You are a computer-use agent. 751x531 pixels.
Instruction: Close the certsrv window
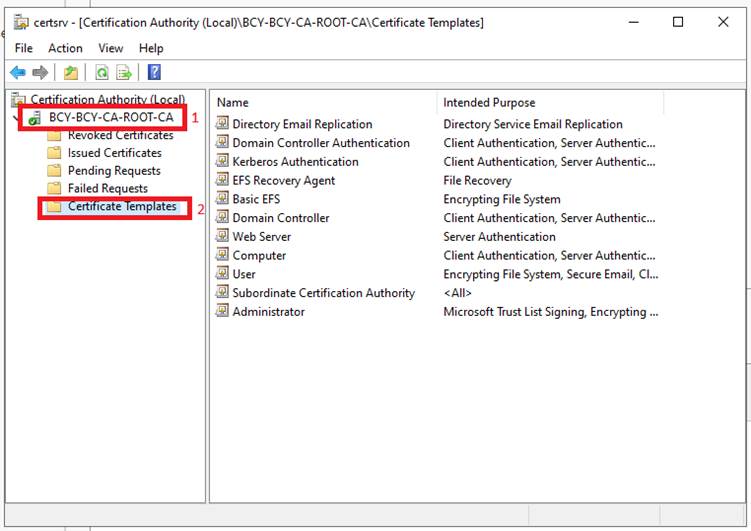723,22
